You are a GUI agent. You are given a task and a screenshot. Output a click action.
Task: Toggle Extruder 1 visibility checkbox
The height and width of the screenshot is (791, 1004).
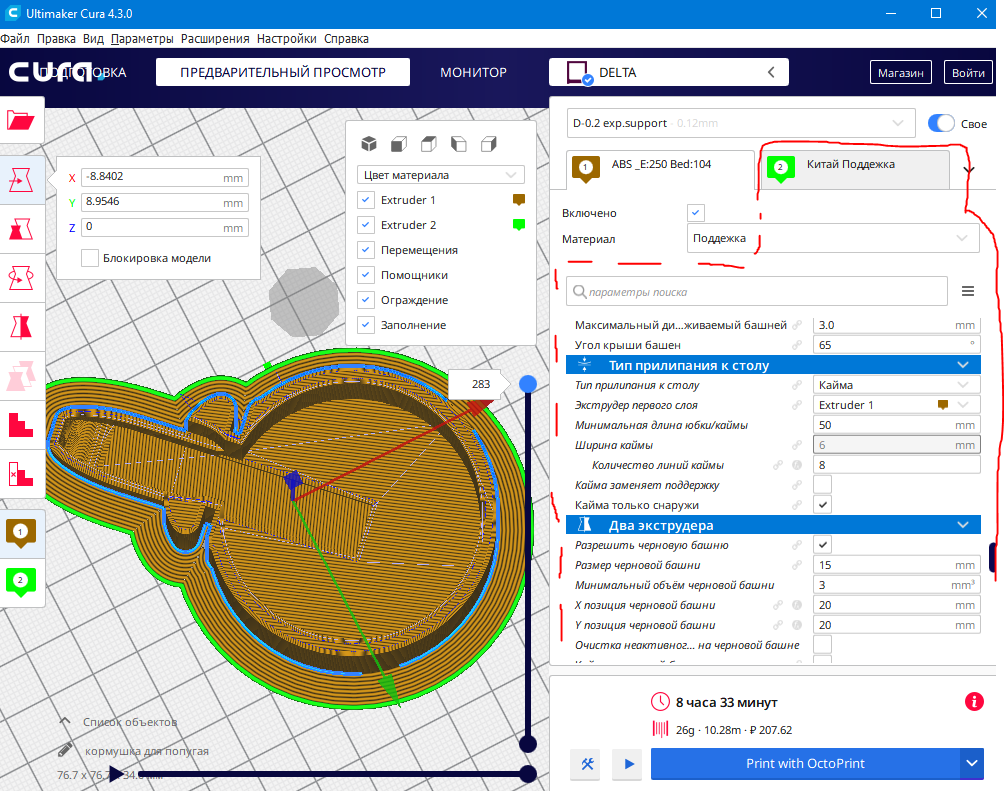point(365,200)
